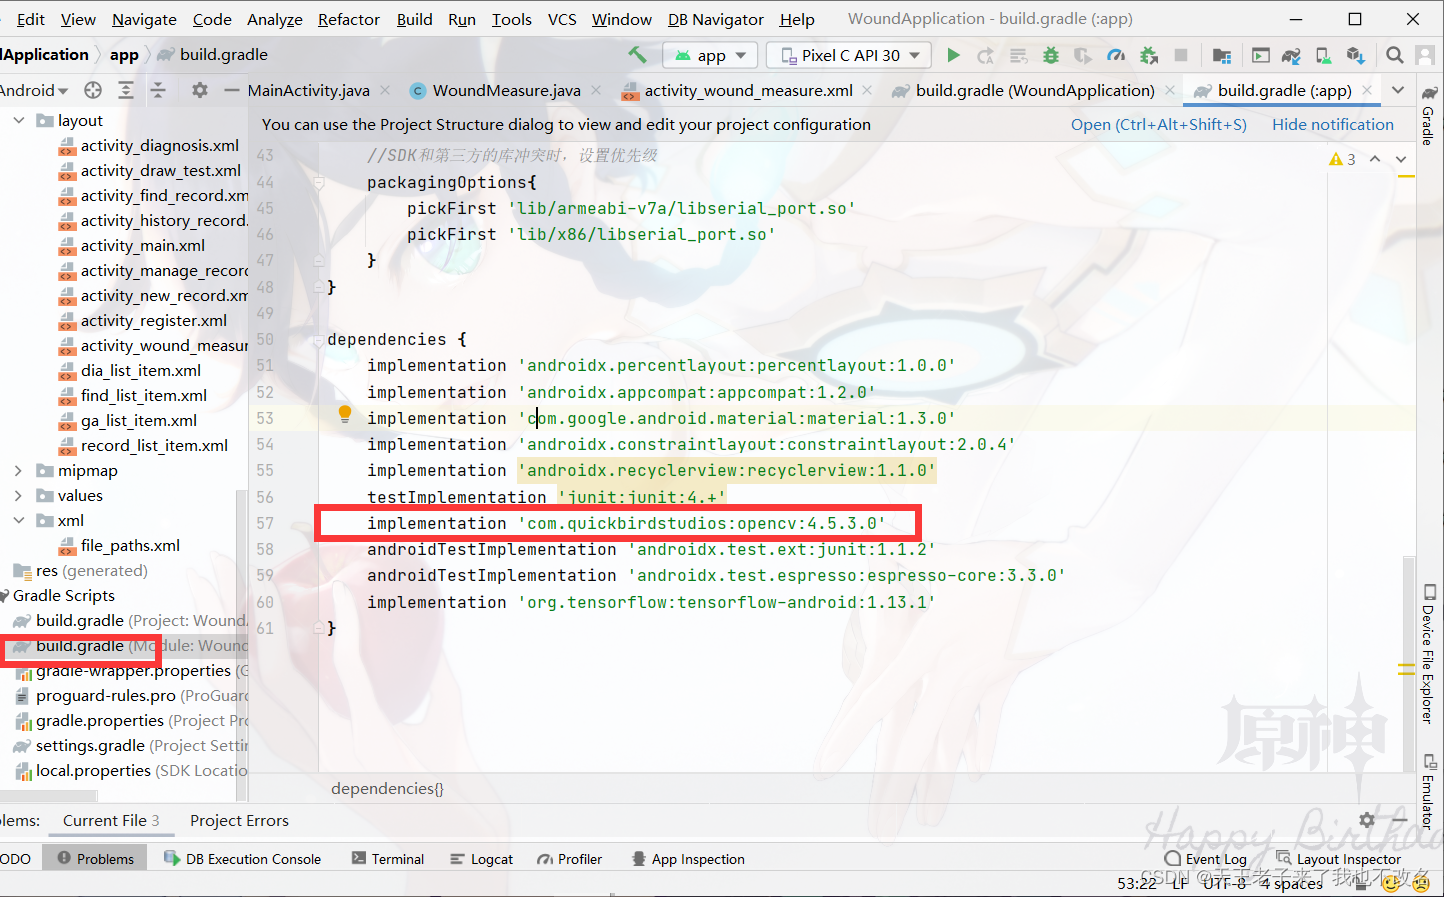
Task: Open the SDK Manager icon
Action: tap(1355, 55)
